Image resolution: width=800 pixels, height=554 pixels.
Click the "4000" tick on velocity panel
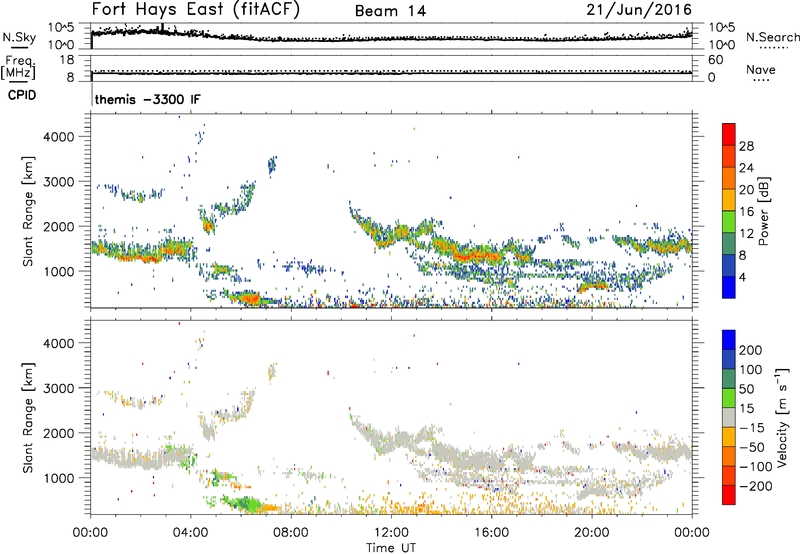pos(58,343)
